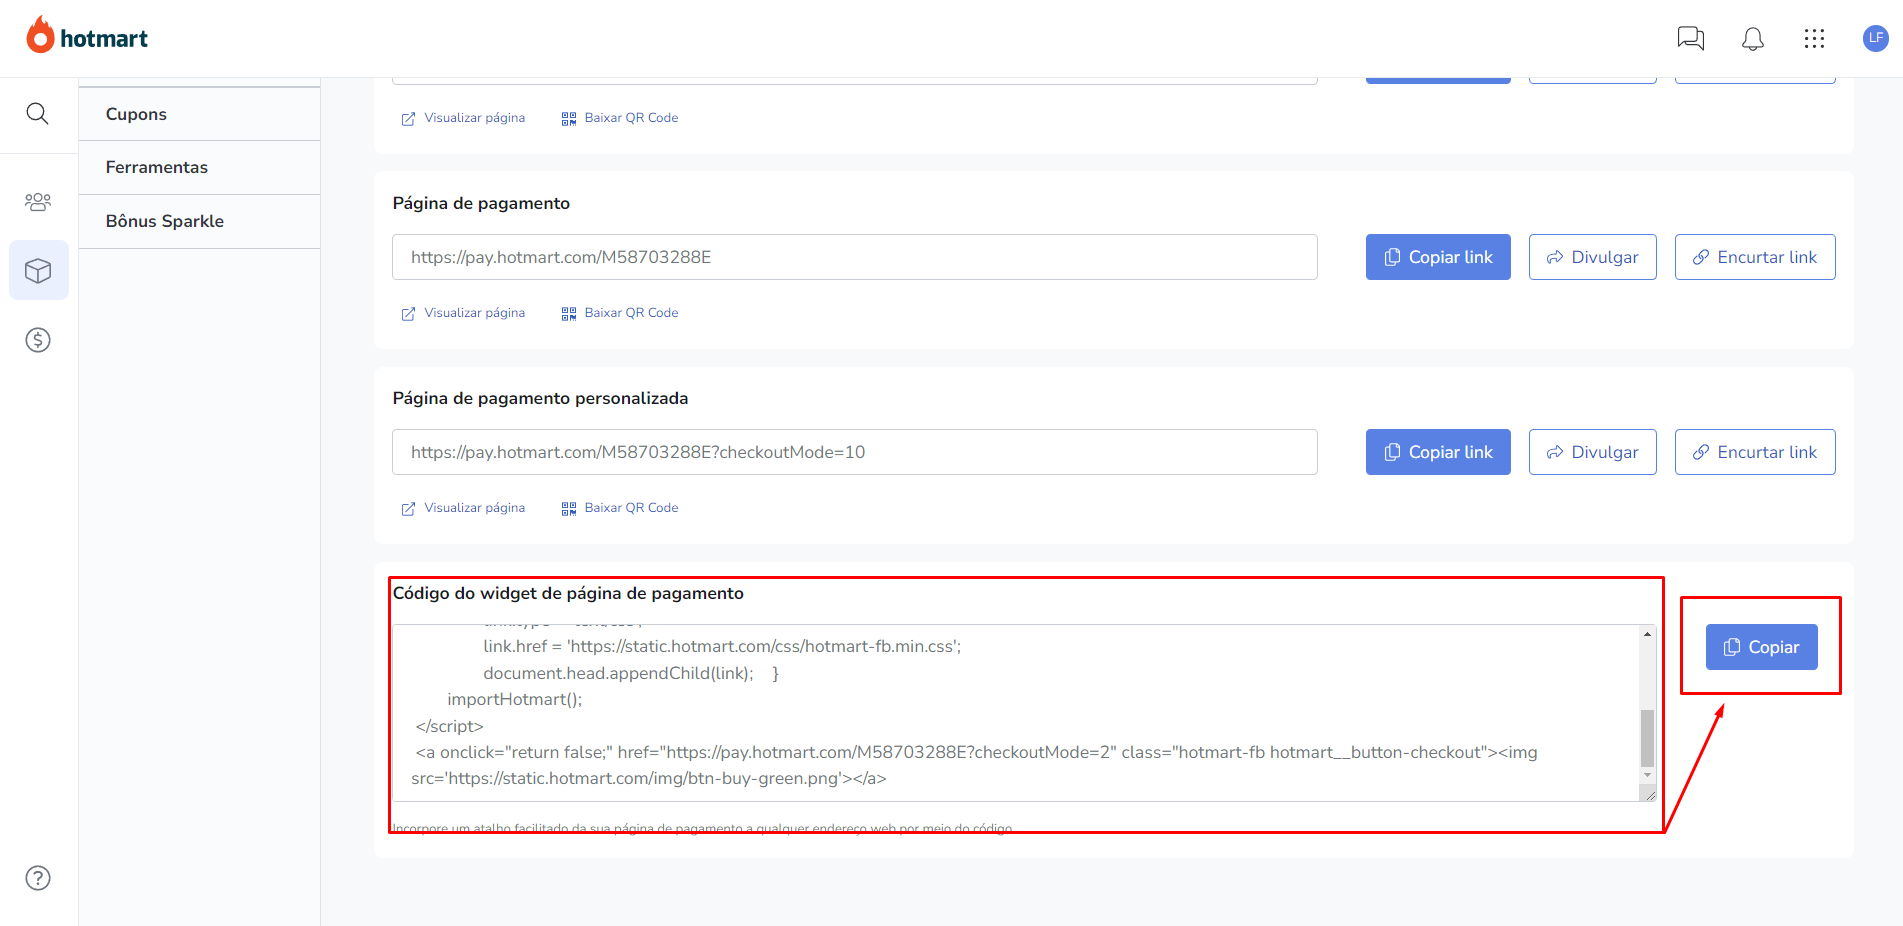
Task: Click Divulgar for Página de pagamento
Action: (x=1592, y=257)
